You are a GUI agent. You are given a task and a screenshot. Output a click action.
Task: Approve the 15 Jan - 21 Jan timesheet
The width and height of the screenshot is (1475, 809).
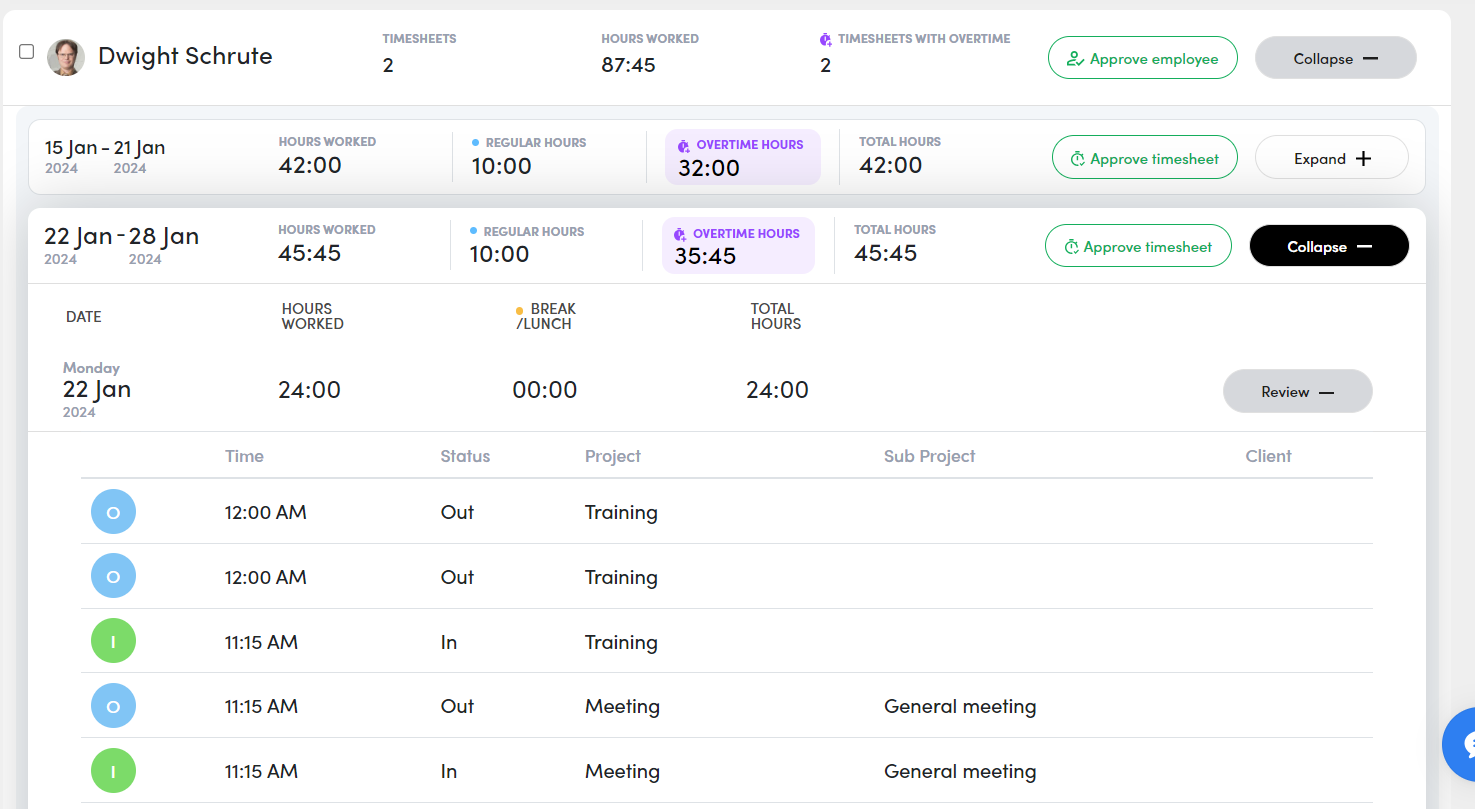(1145, 158)
